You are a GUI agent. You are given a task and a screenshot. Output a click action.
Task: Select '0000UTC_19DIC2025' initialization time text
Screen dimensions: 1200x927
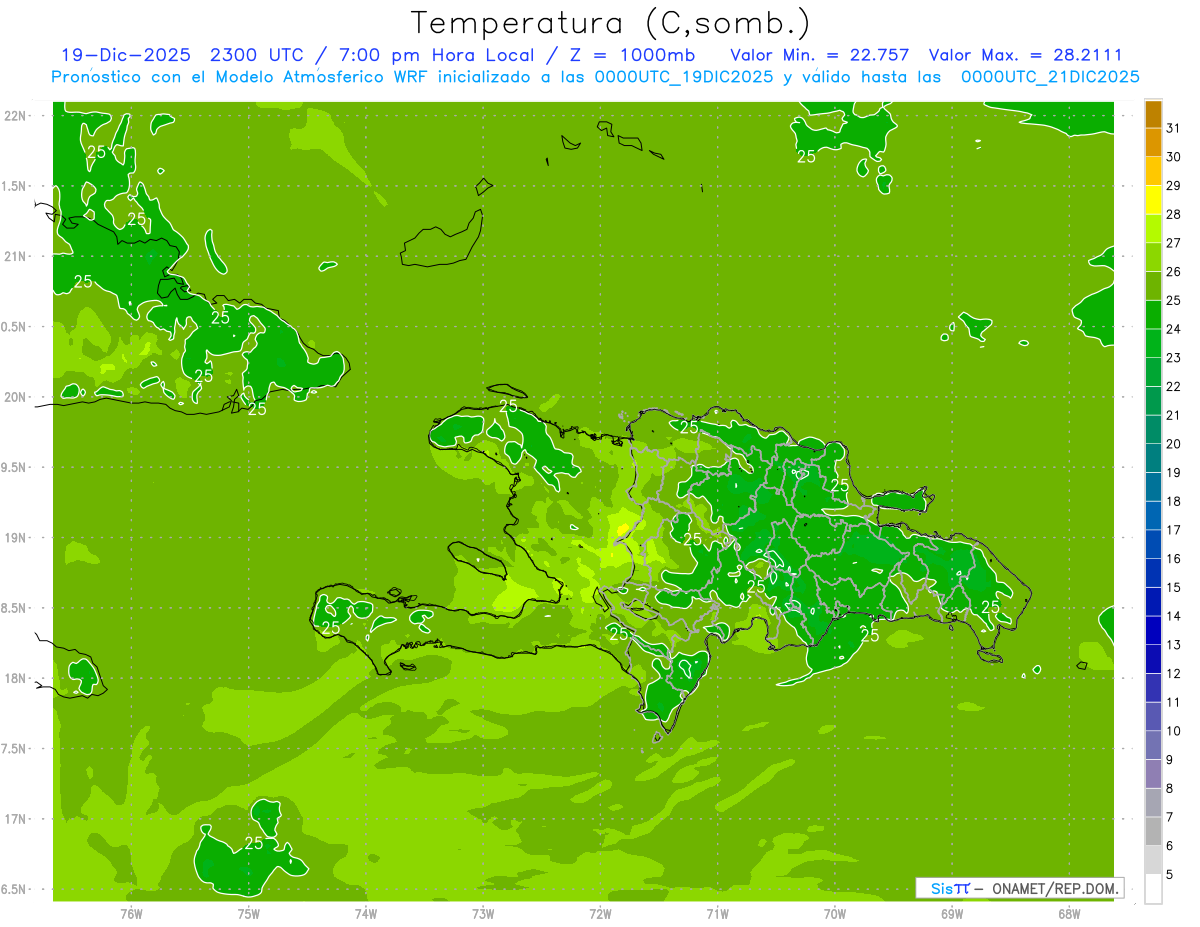[x=684, y=77]
